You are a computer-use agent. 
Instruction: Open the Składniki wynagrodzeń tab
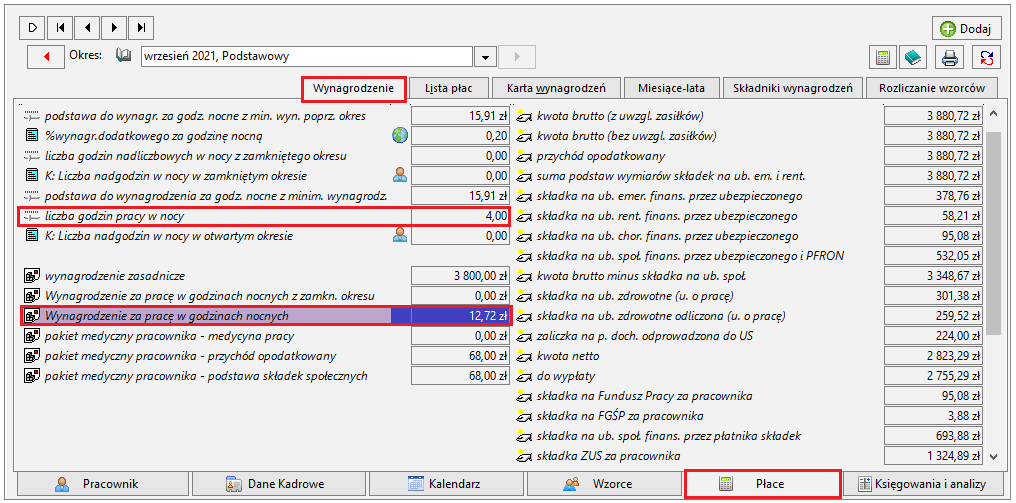(792, 88)
